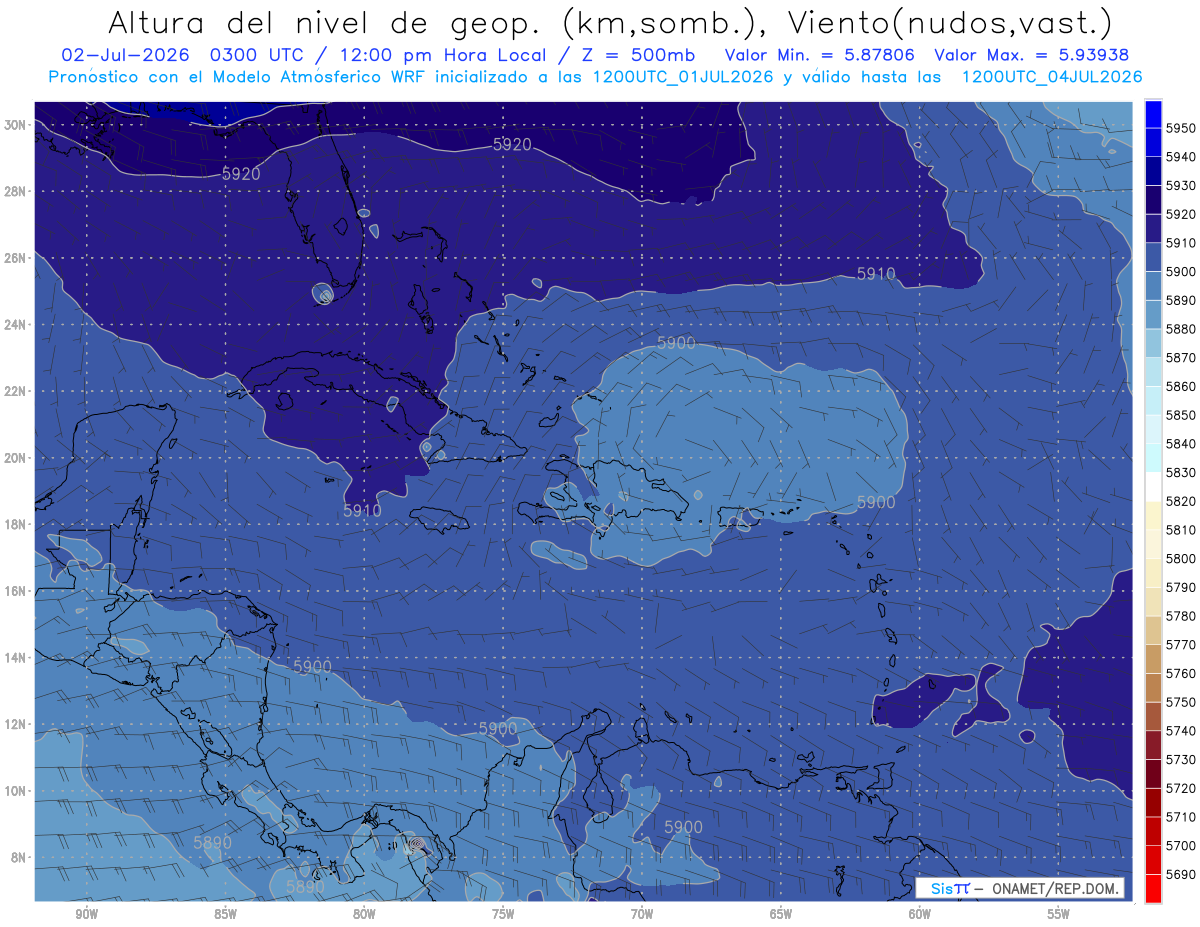
Task: Click the 5700 value in the color legend
Action: 1181,845
